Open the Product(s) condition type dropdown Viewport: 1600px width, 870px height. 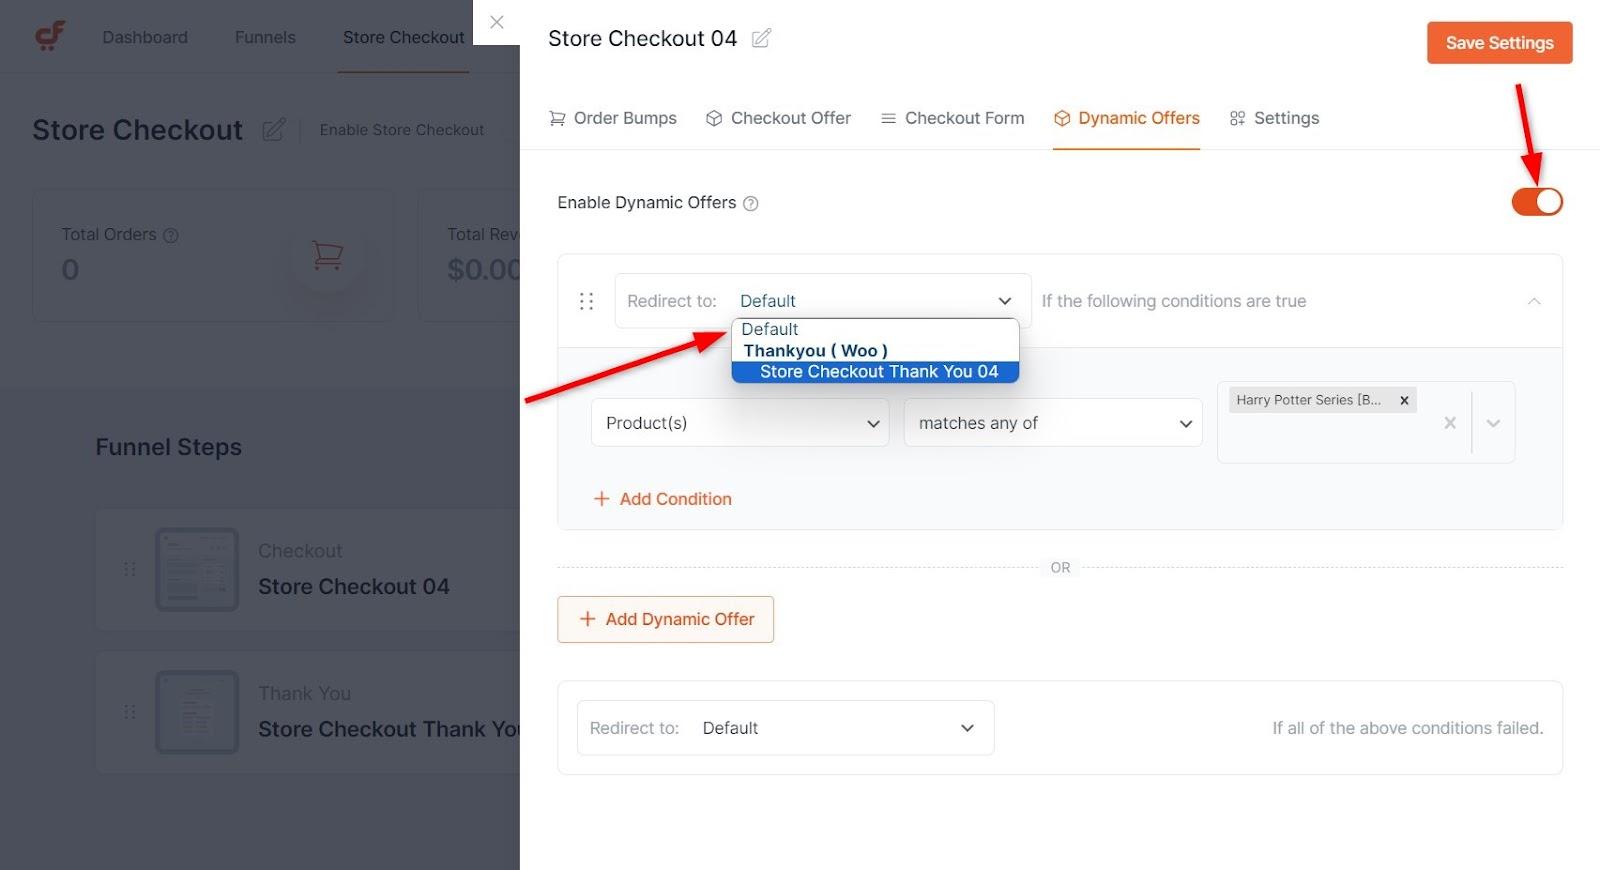[x=740, y=423]
